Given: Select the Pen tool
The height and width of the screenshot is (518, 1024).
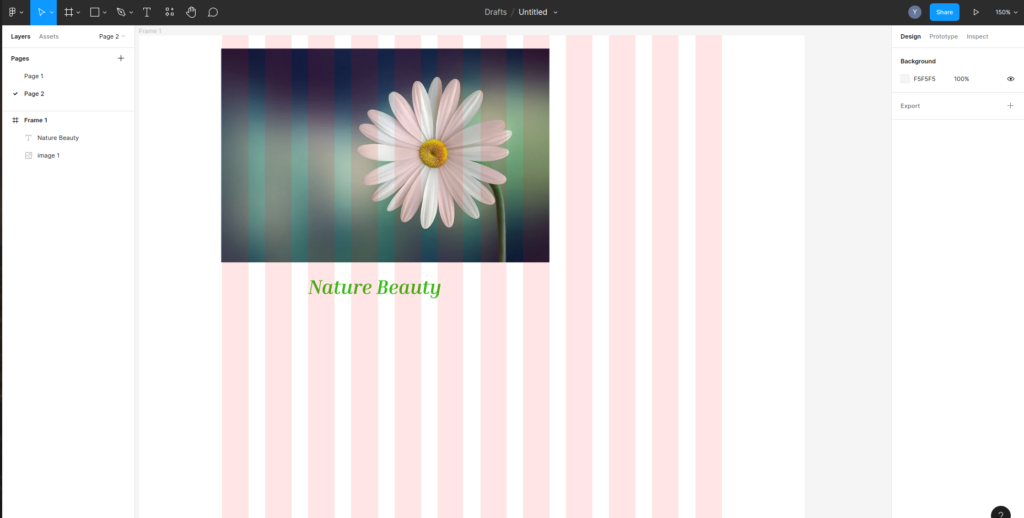Looking at the screenshot, I should (120, 12).
